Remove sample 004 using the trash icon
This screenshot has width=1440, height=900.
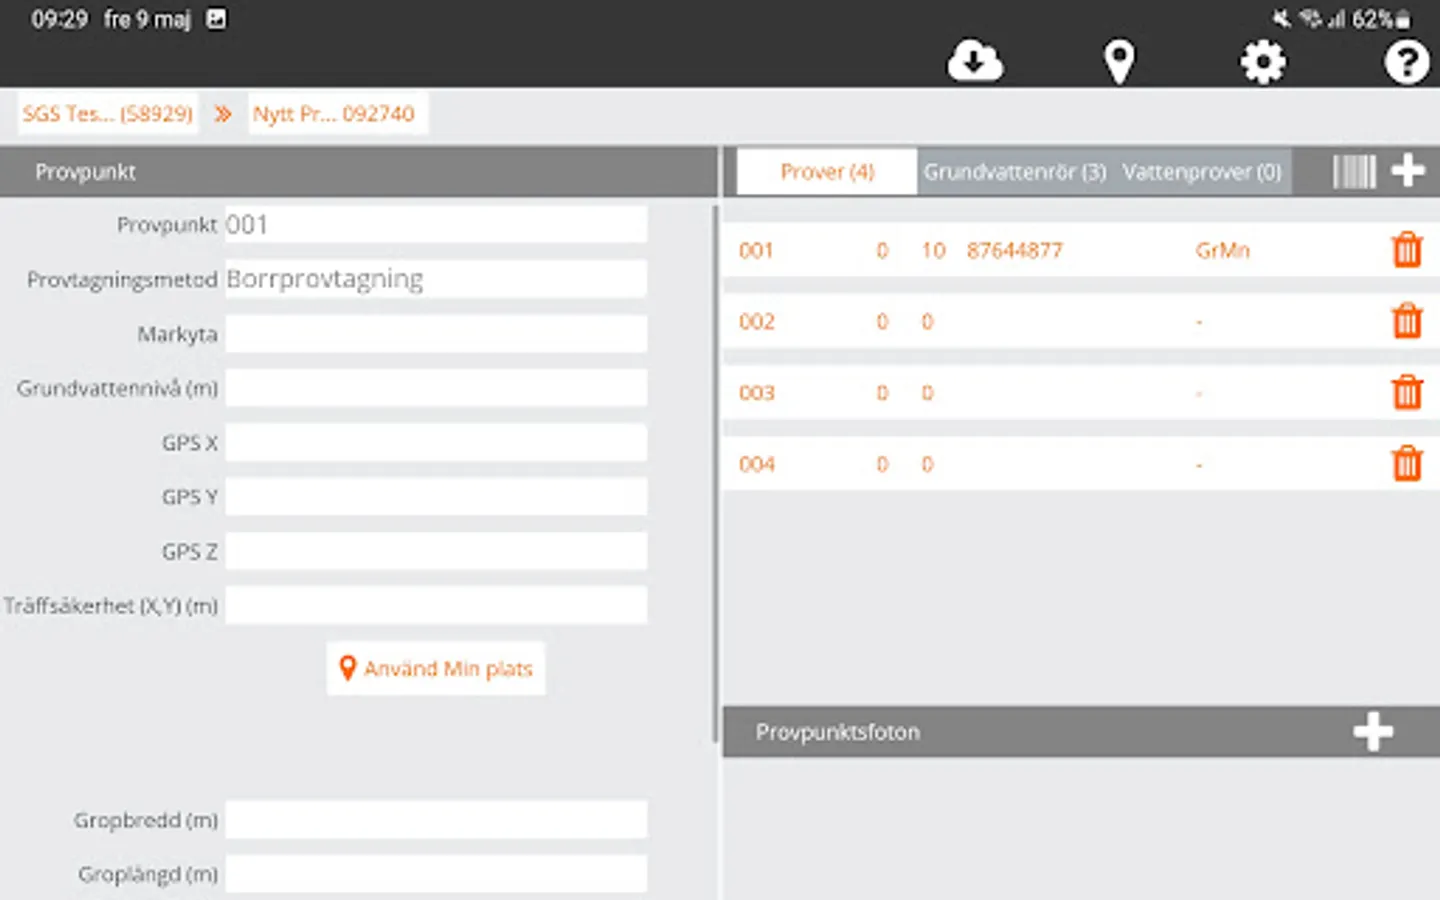1407,463
